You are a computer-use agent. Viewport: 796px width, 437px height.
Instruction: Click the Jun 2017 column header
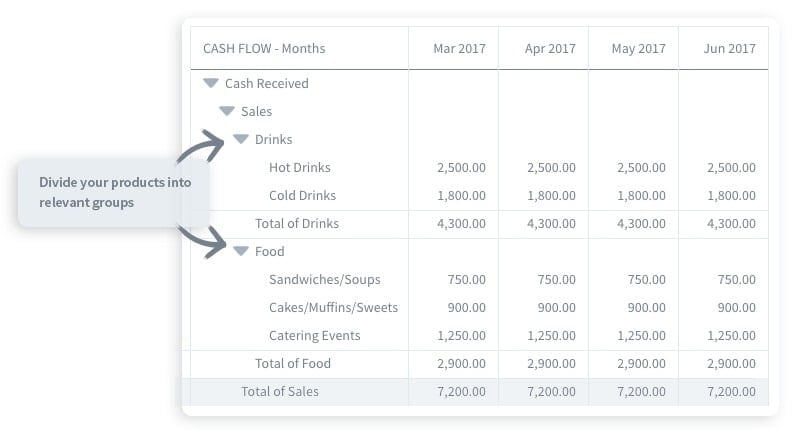pos(729,49)
